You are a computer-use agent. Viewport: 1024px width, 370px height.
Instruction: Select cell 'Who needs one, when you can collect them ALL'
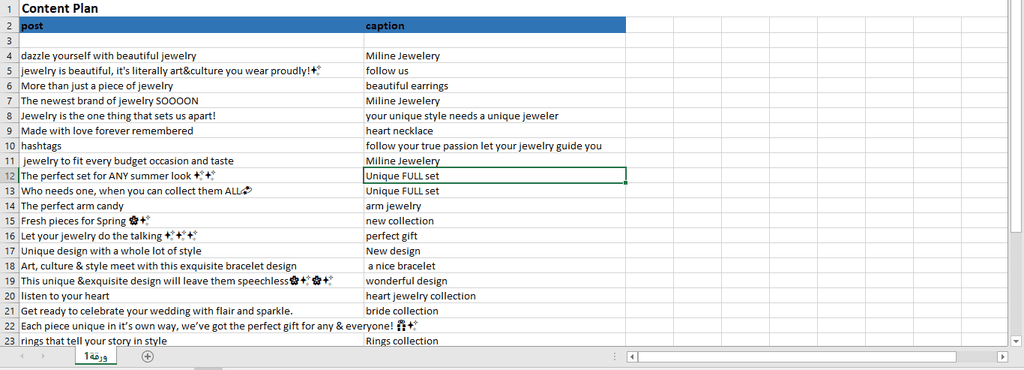pyautogui.click(x=191, y=191)
